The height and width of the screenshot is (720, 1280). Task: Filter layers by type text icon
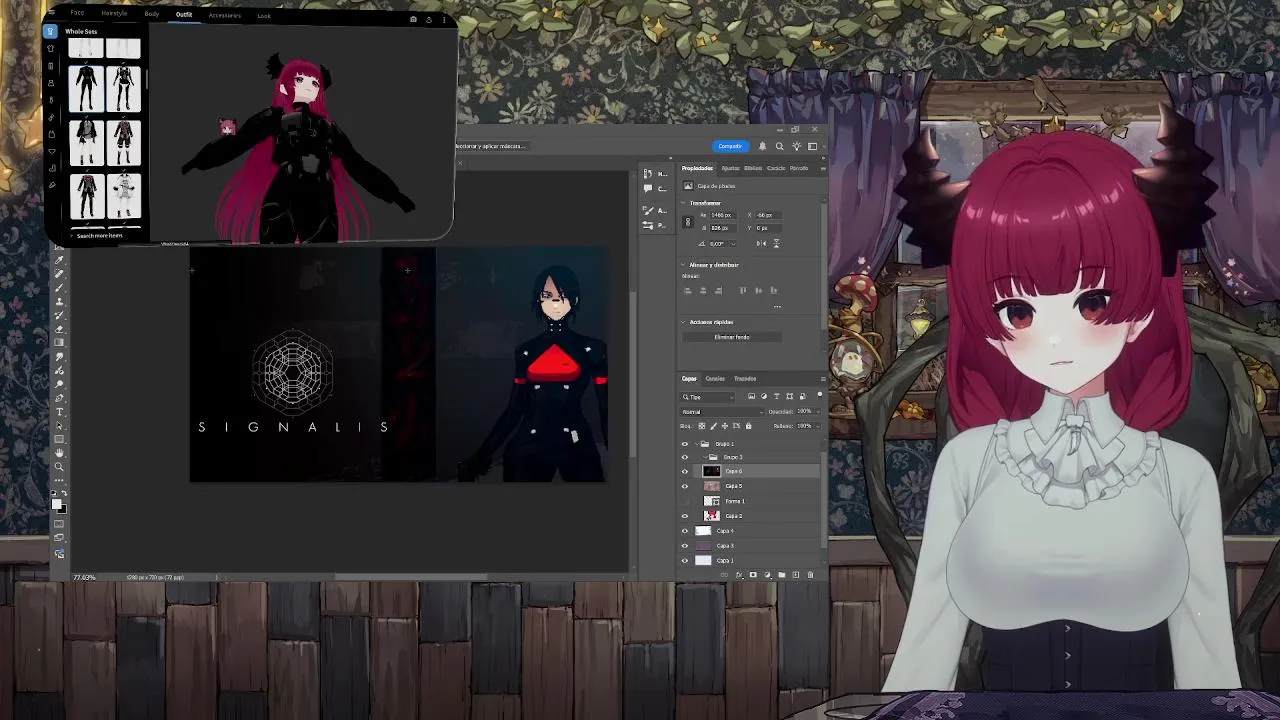[776, 396]
